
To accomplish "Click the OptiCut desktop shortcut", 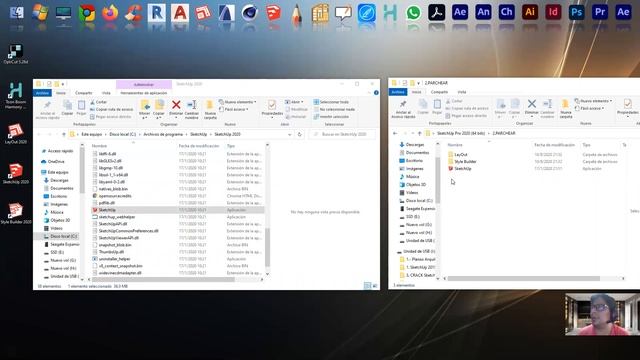I will pos(16,54).
